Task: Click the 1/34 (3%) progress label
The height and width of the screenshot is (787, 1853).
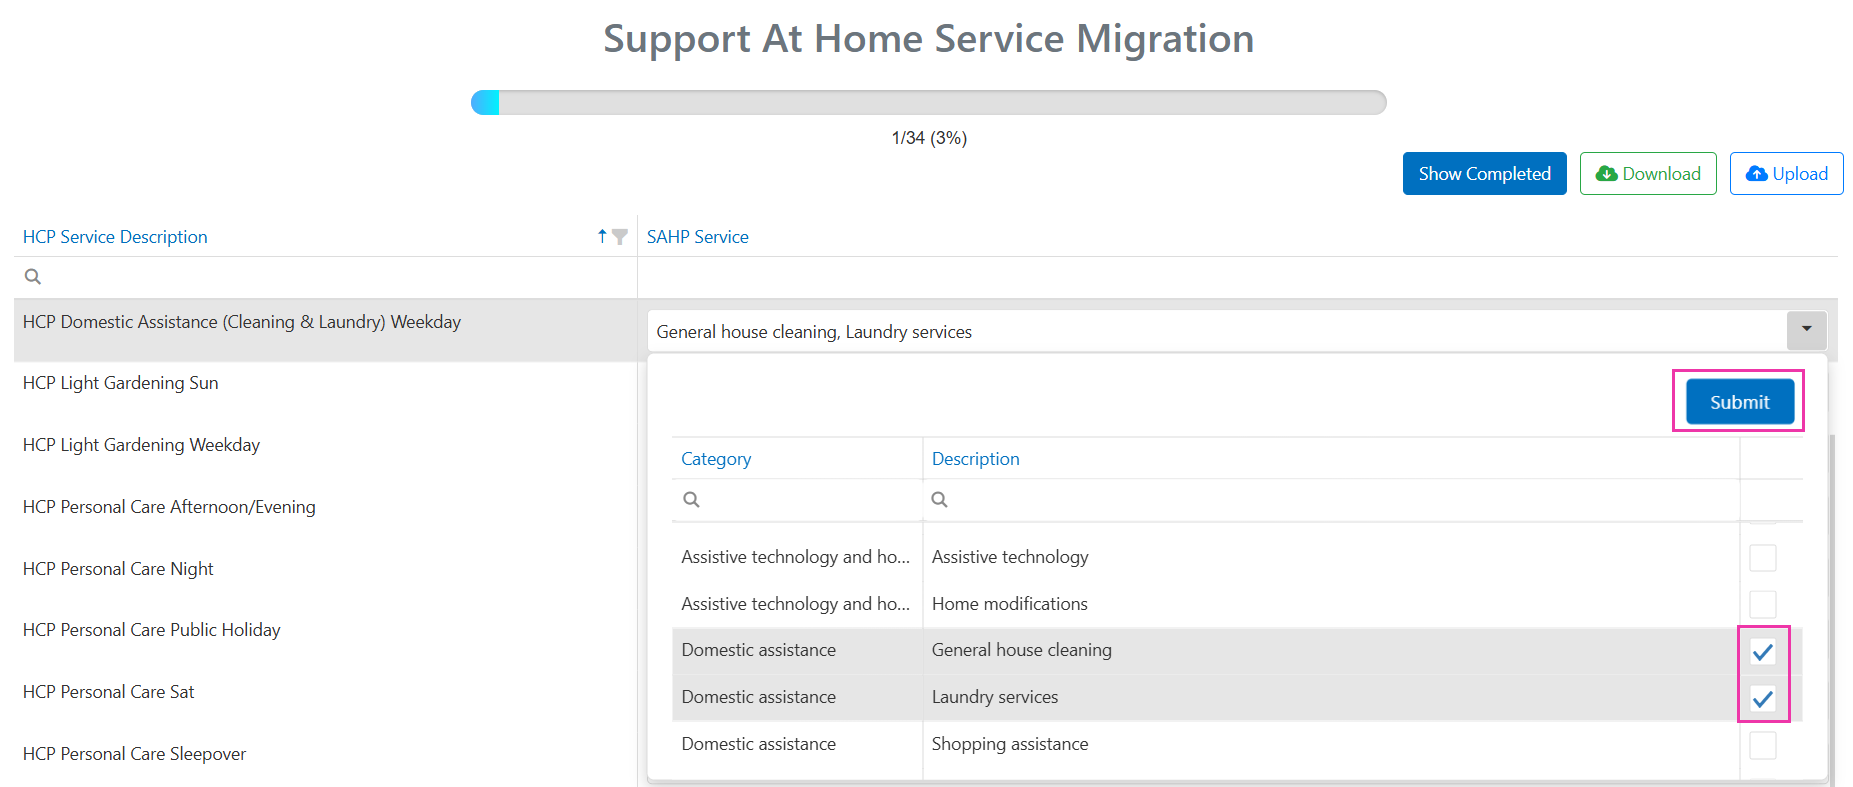Action: (929, 138)
